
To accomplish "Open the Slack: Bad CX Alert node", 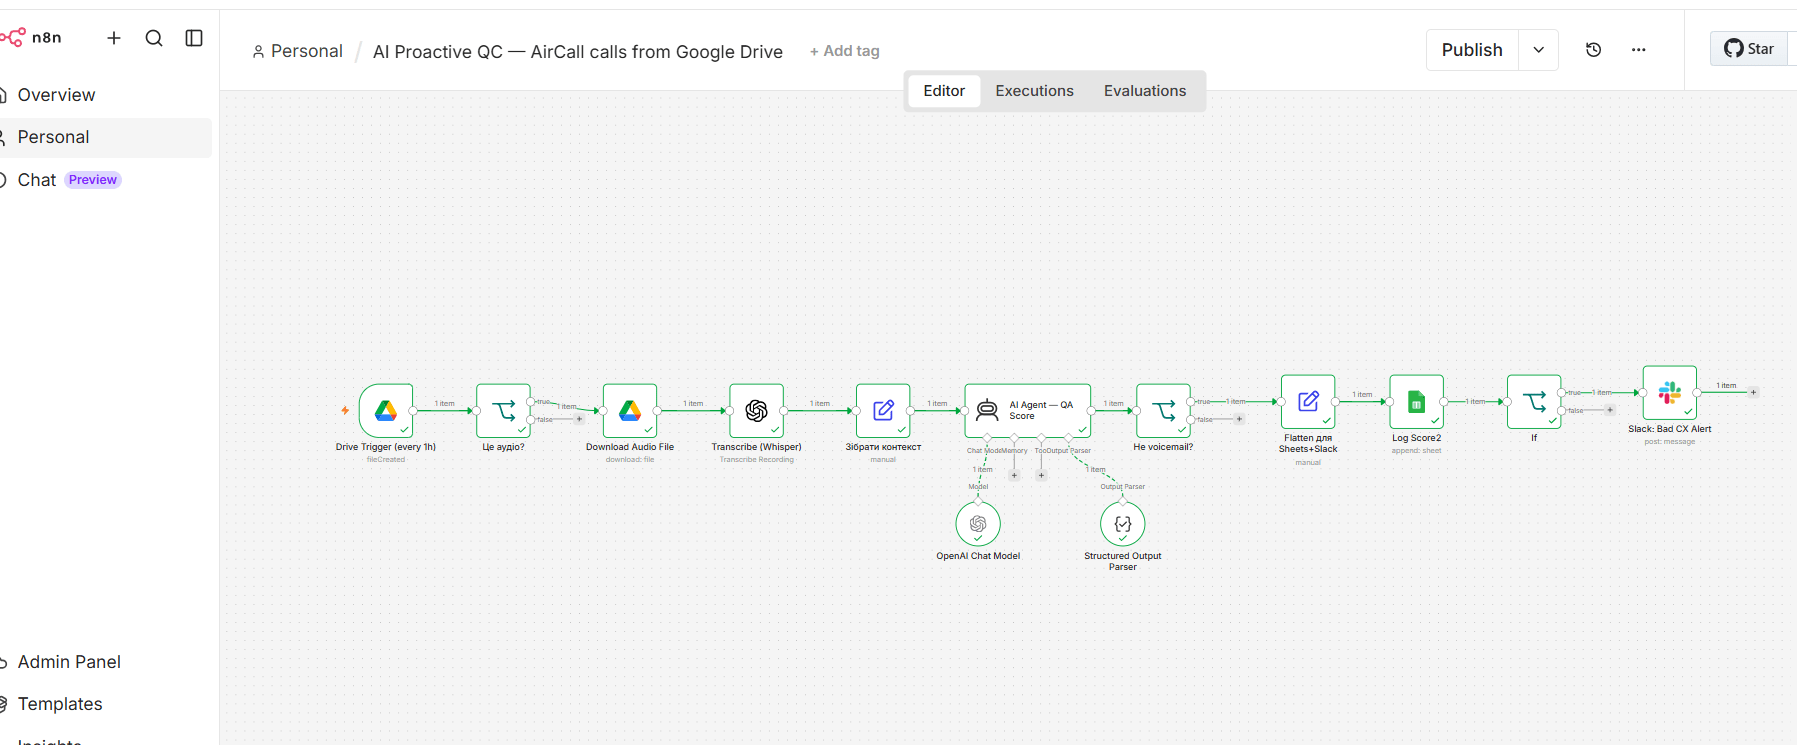I will 1670,392.
